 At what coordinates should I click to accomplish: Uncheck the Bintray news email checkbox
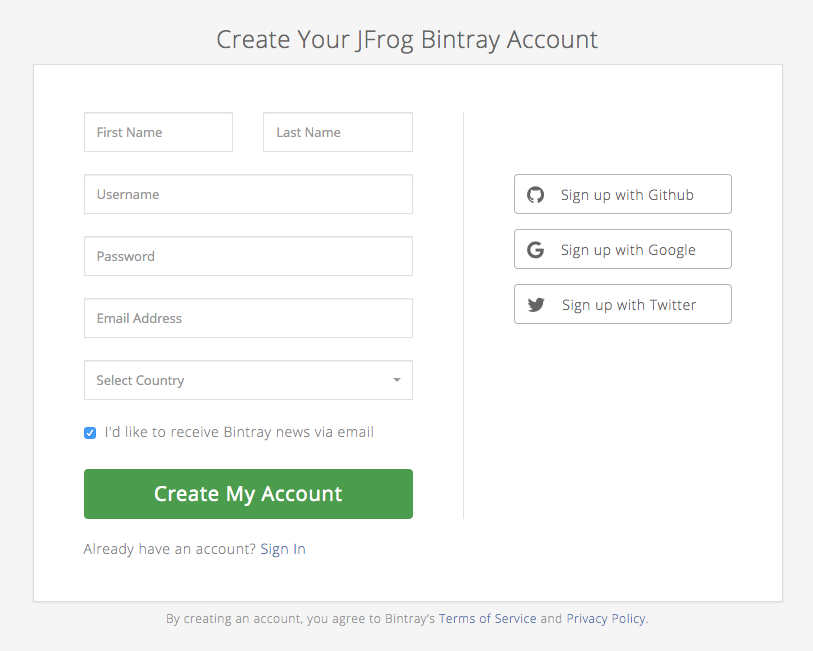[x=90, y=433]
